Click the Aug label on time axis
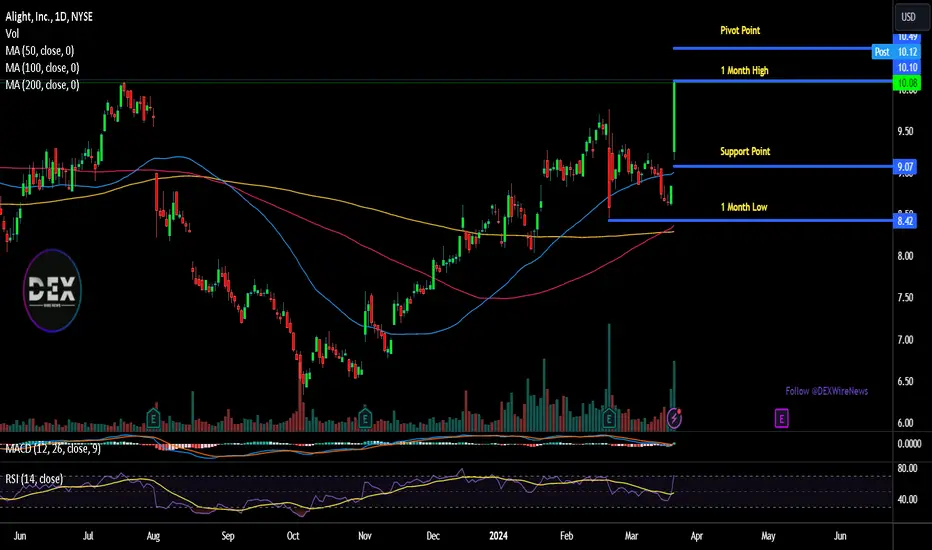 click(x=153, y=536)
